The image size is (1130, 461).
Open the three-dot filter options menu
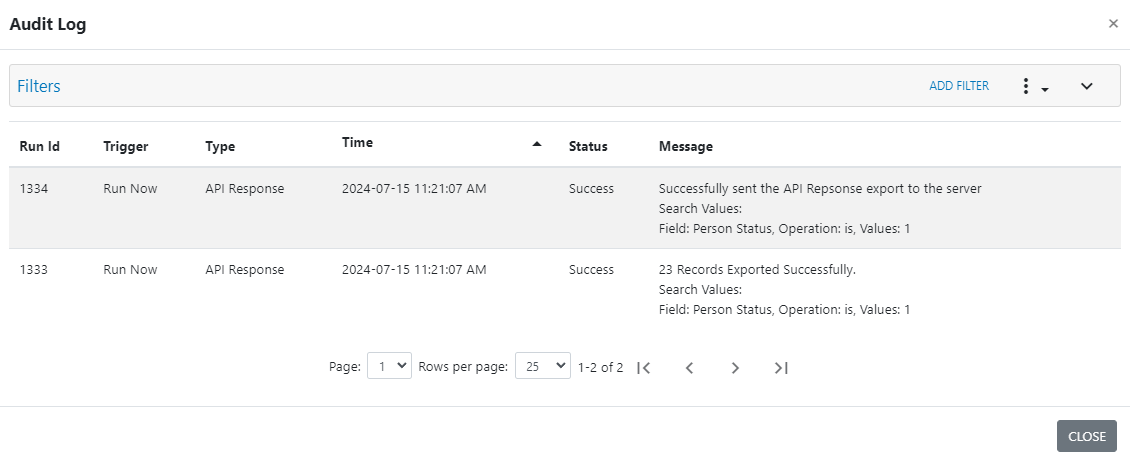(x=1032, y=87)
